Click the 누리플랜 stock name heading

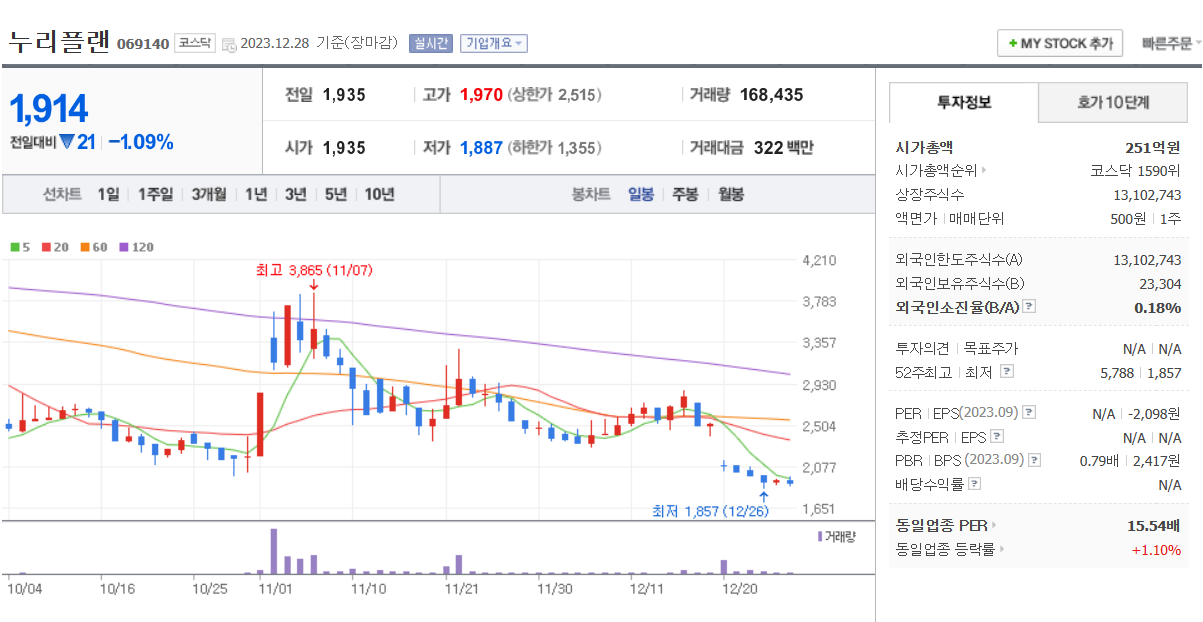(59, 42)
